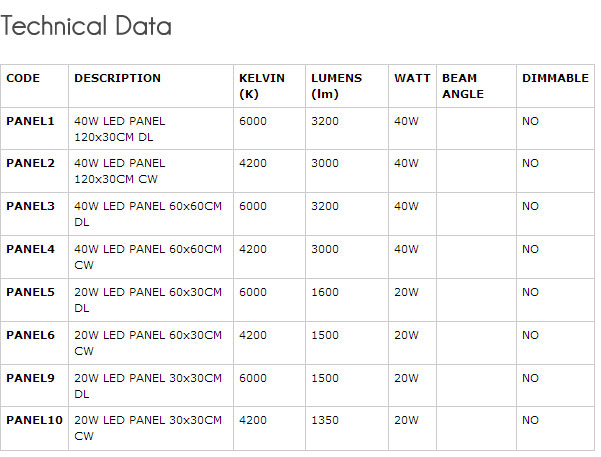Click the LUMENS (lm) column header
The height and width of the screenshot is (457, 601).
pyautogui.click(x=336, y=86)
